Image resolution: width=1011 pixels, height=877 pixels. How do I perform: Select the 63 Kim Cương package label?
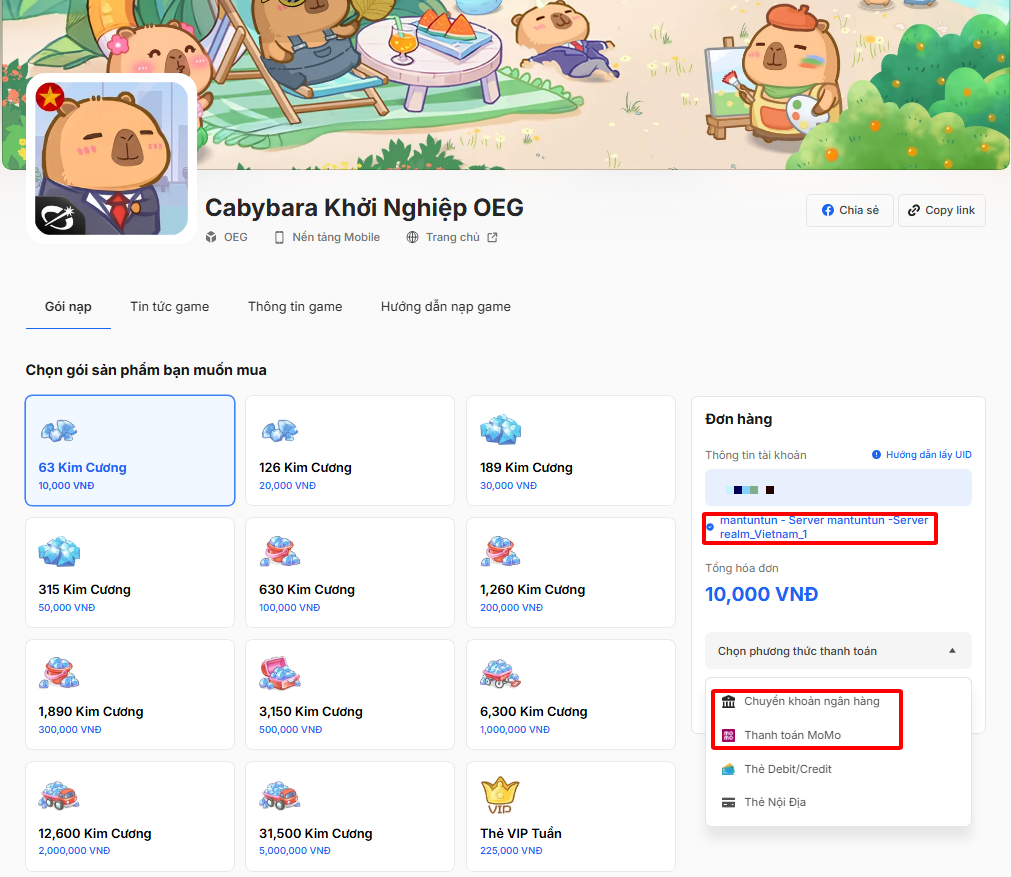click(x=83, y=468)
